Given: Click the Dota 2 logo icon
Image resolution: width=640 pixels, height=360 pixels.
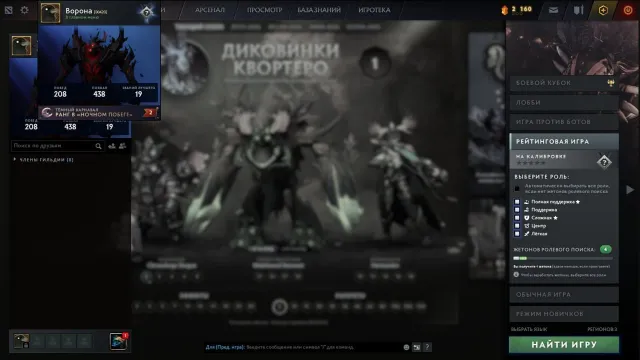Looking at the screenshot, I should [x=9, y=10].
